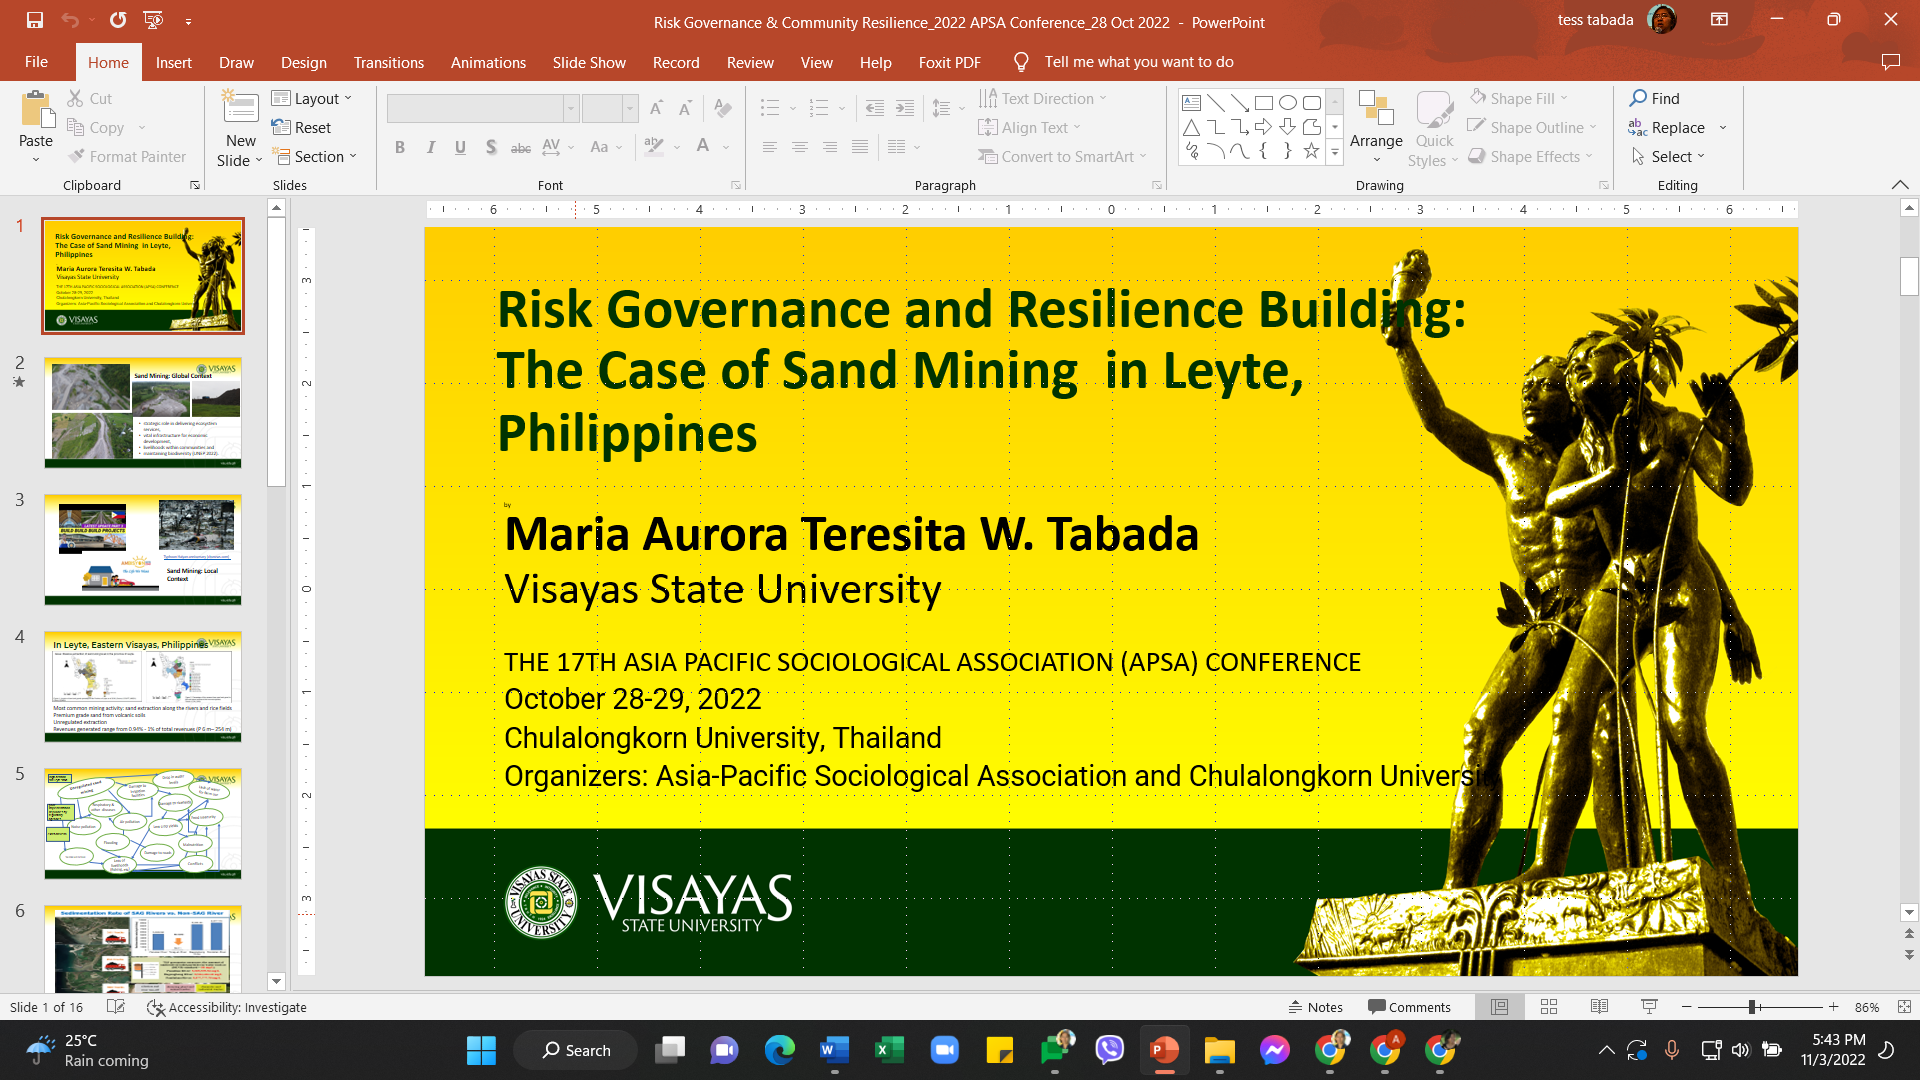Switch to Slide Sorter view icon
Screen dimensions: 1920x1080
tap(1549, 1007)
